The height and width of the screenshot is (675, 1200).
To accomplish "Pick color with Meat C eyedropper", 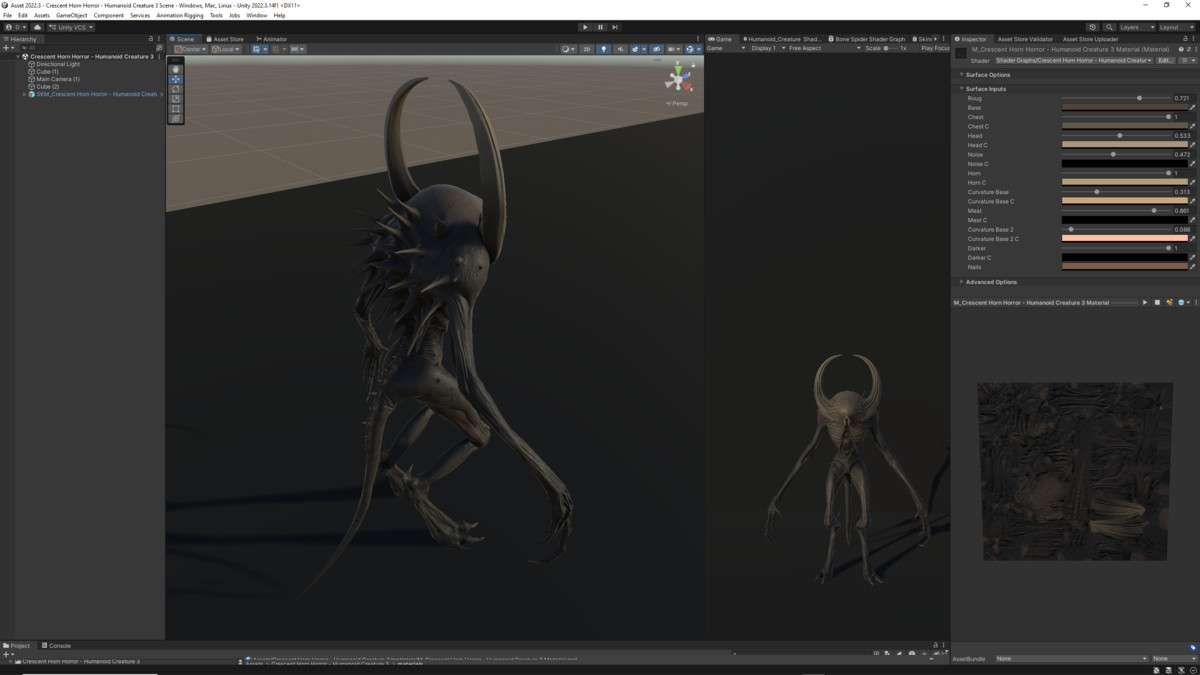I will coord(1193,220).
